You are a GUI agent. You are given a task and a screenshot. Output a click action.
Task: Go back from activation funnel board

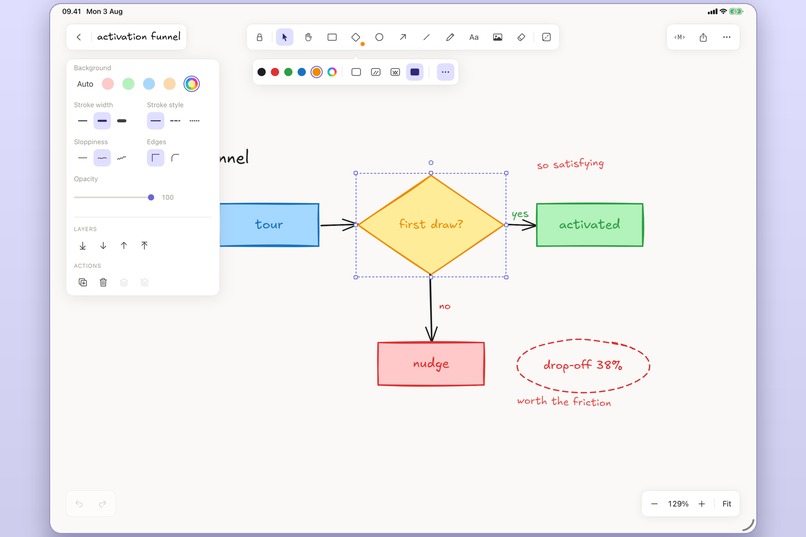pyautogui.click(x=79, y=37)
